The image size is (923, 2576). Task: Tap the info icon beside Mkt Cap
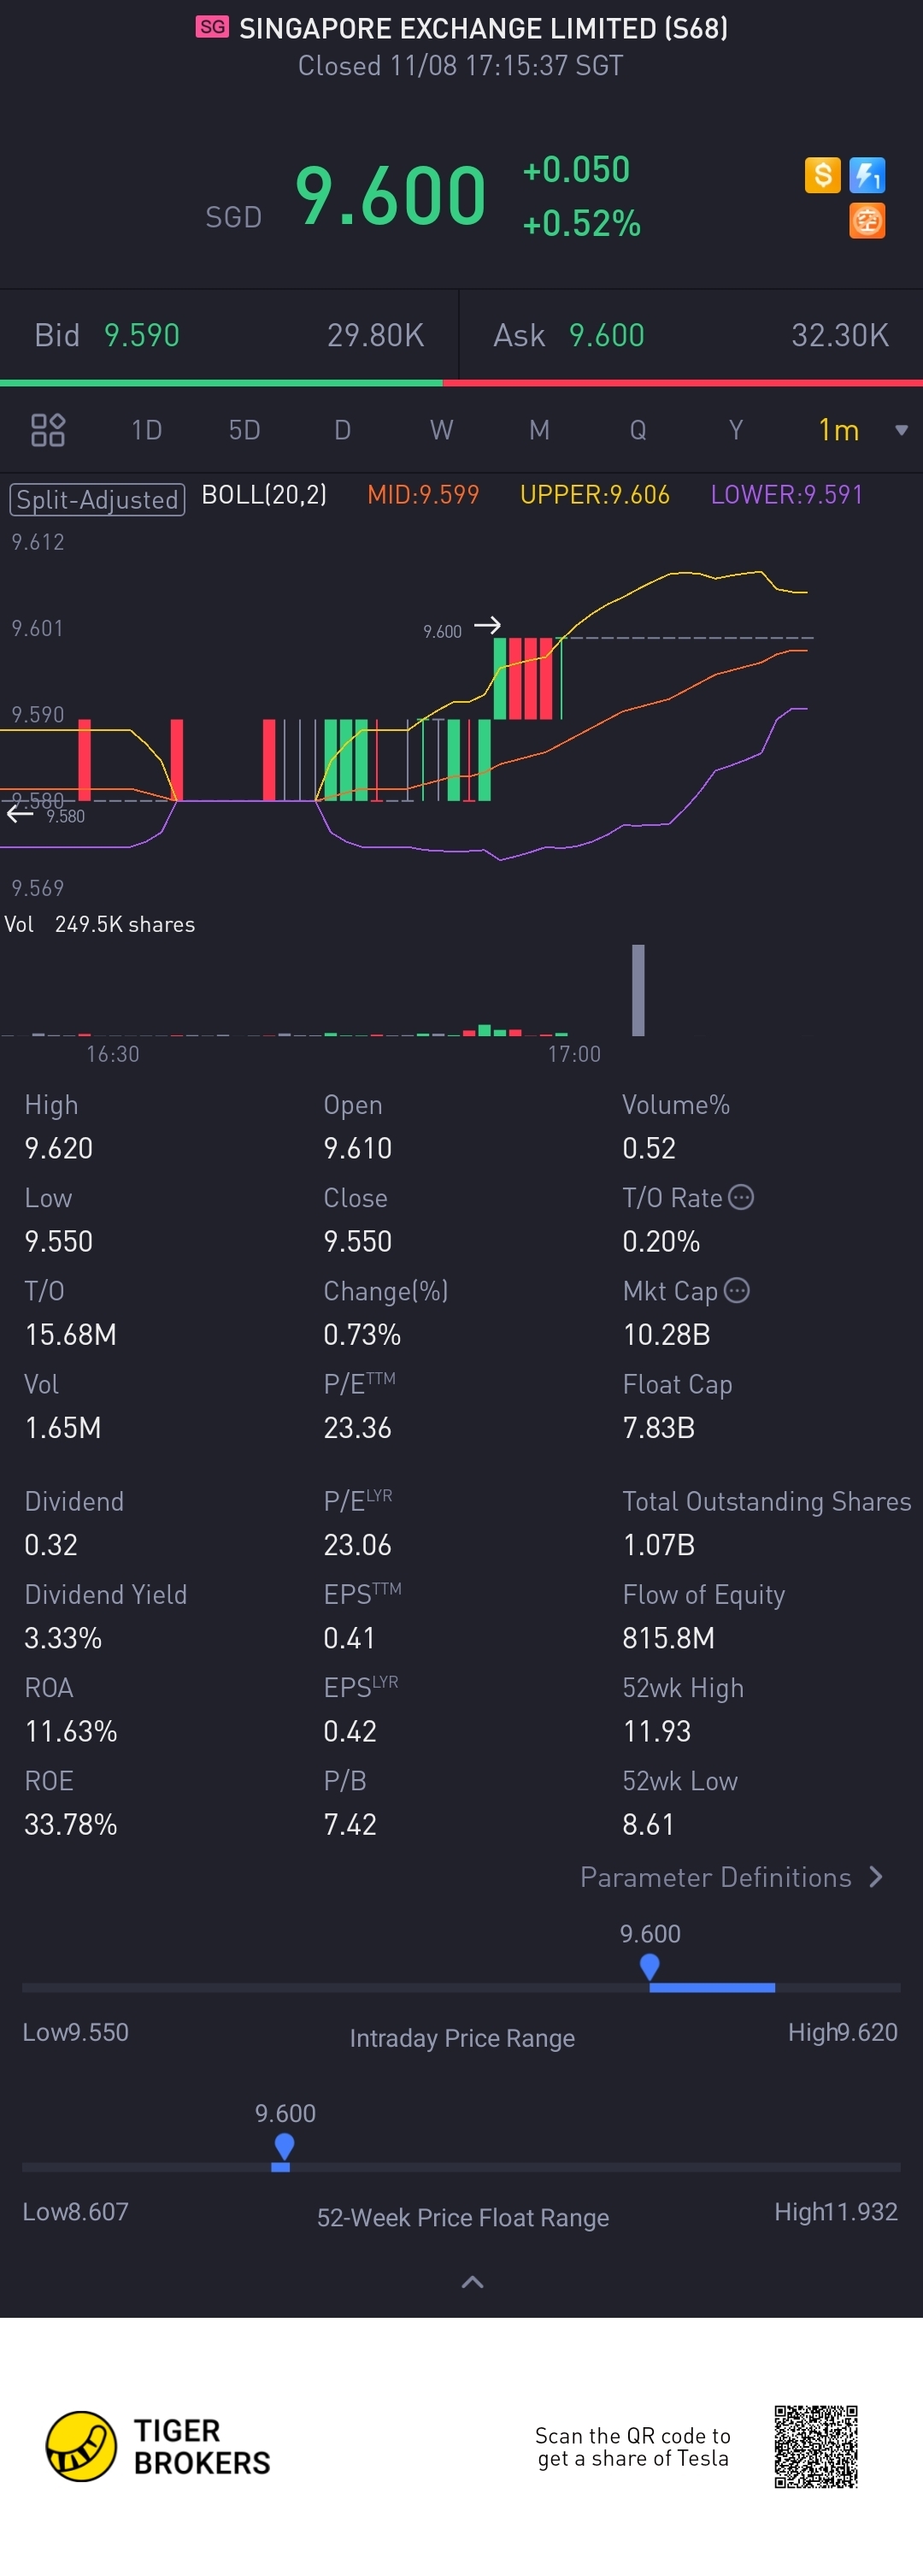pyautogui.click(x=737, y=1290)
